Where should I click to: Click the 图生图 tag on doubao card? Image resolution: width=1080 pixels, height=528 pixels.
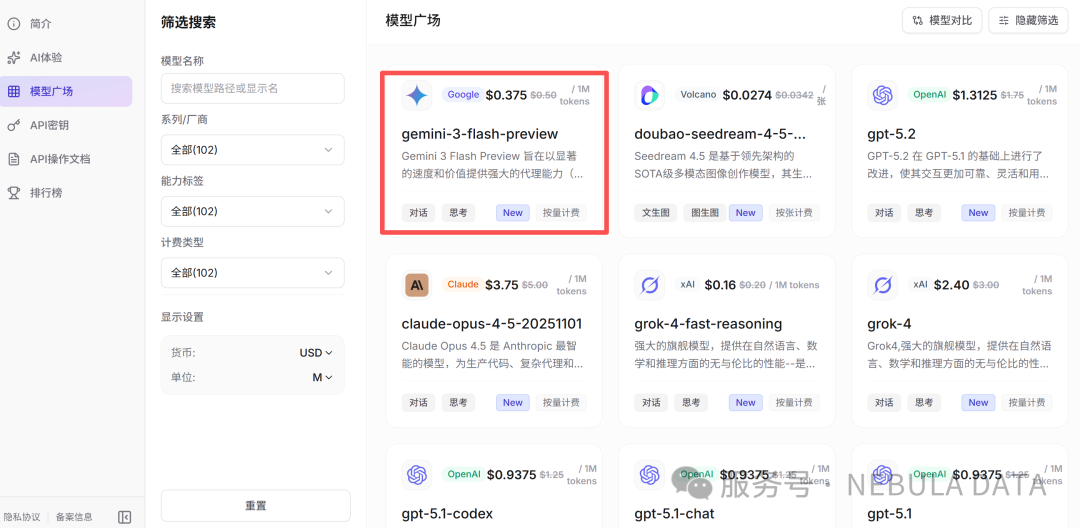point(705,213)
